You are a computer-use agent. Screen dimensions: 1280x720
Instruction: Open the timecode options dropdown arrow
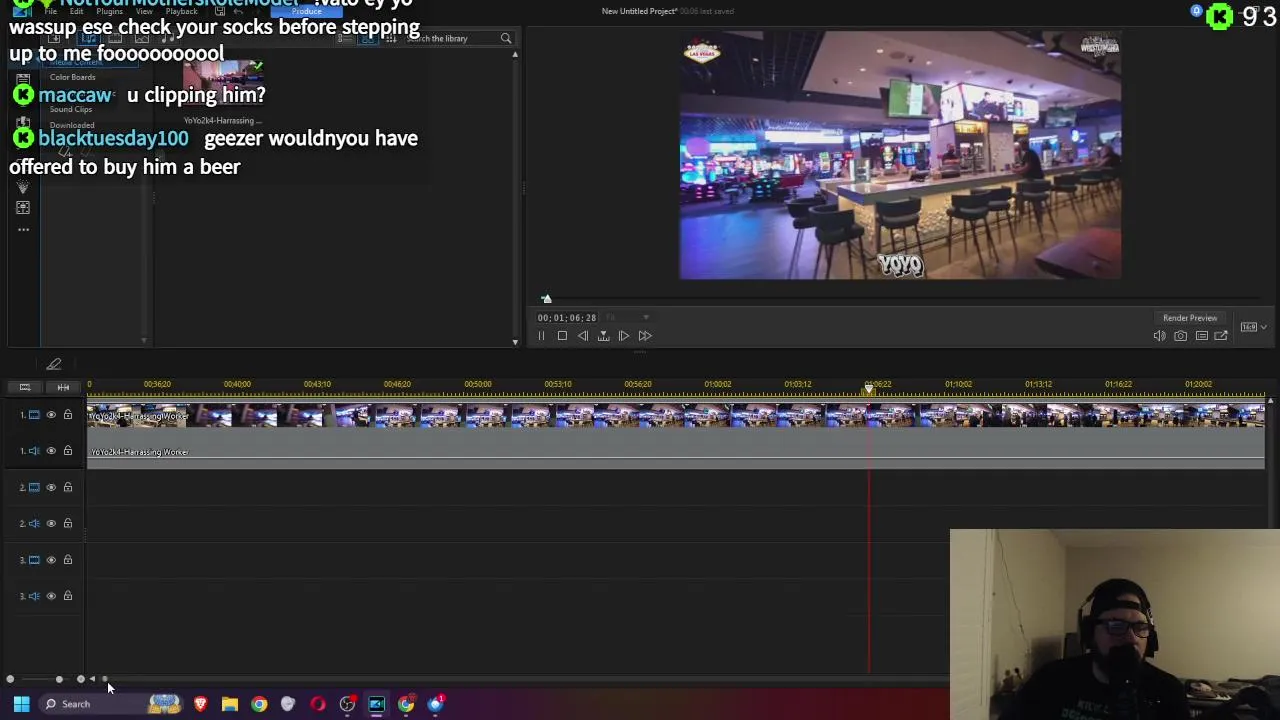(x=646, y=318)
